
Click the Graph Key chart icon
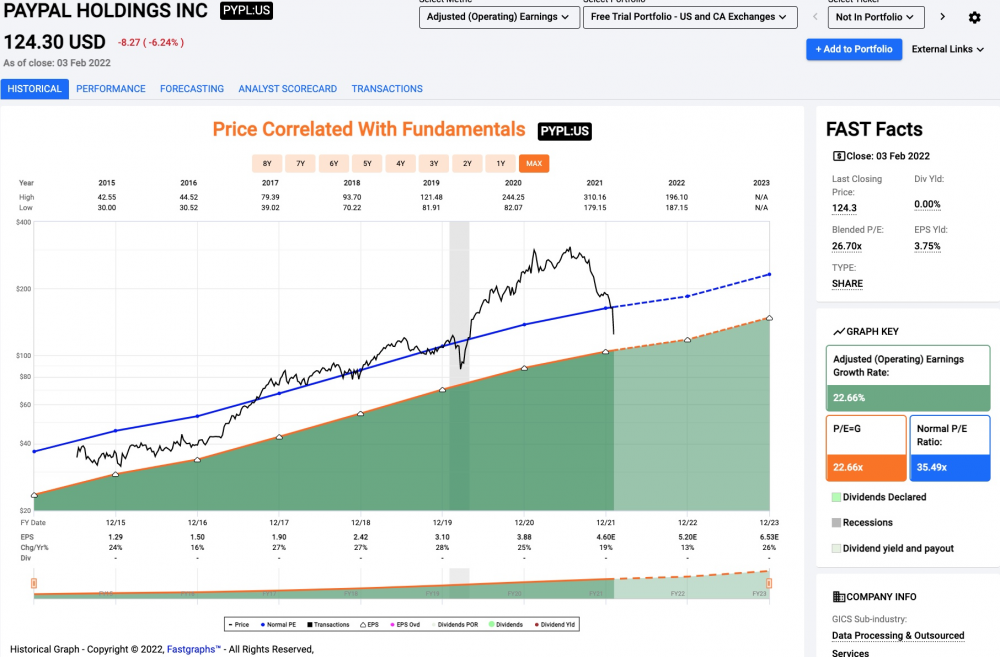click(839, 332)
